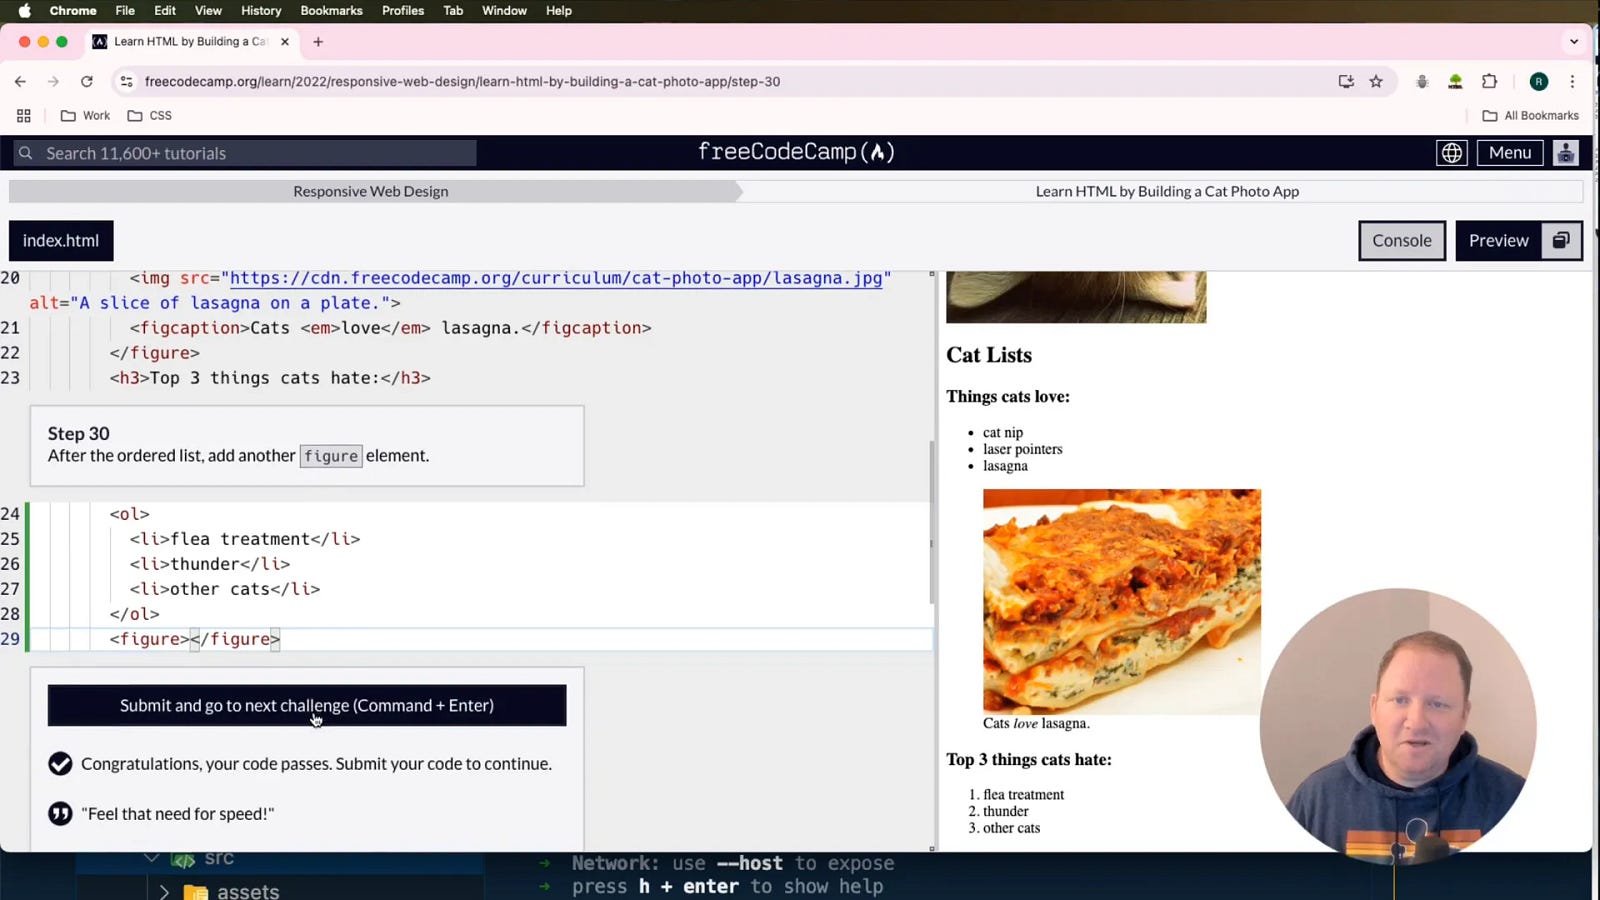Open the Extensions puzzle icon
1600x900 pixels.
pyautogui.click(x=1489, y=82)
